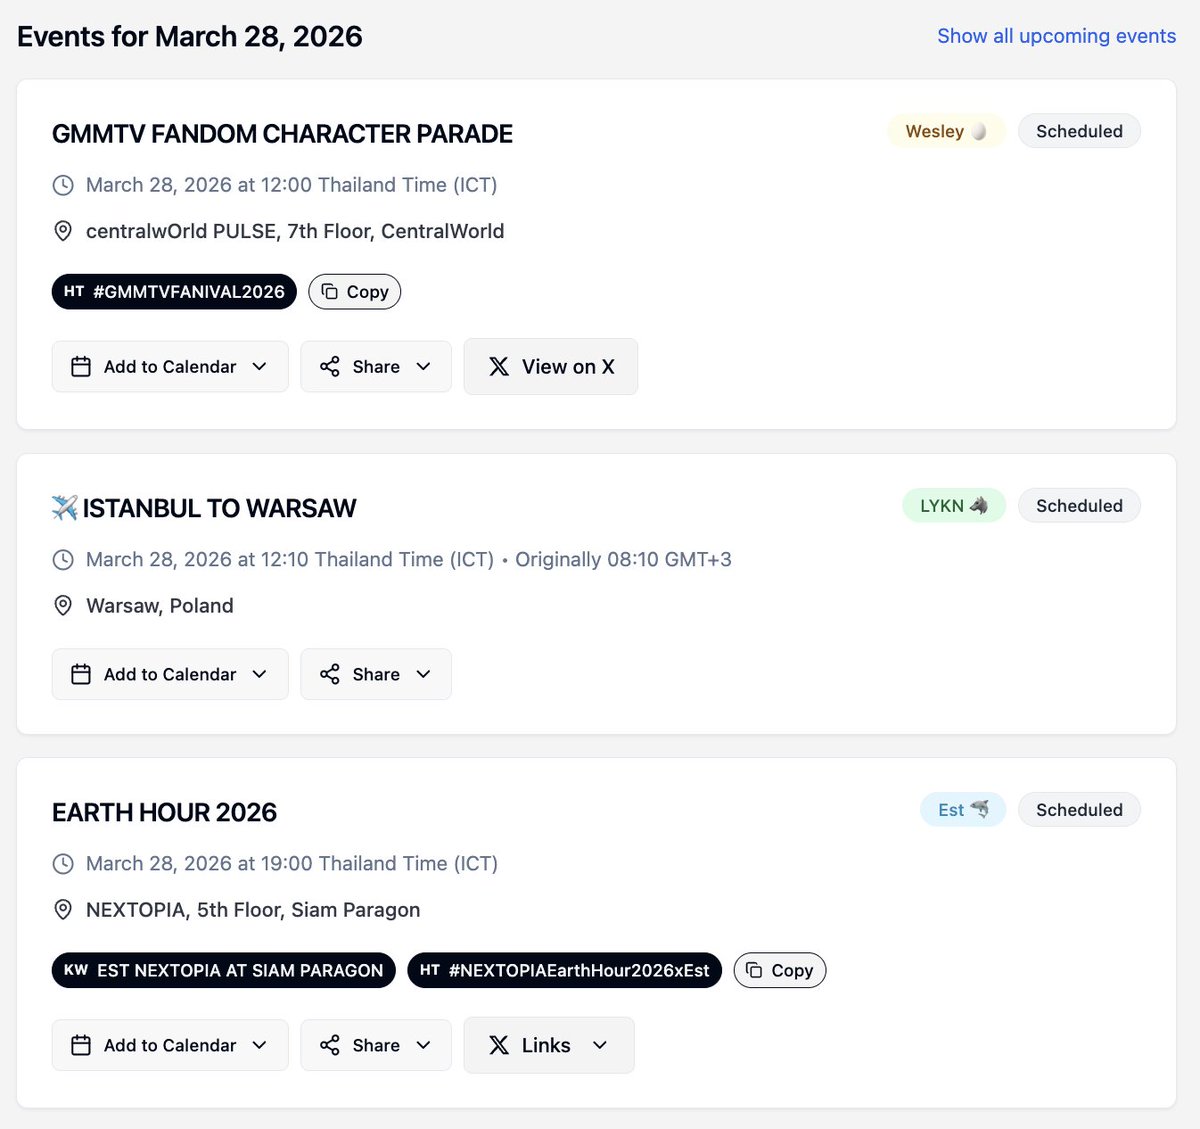Expand the Links chevron arrow
This screenshot has height=1129, width=1200.
(600, 1046)
